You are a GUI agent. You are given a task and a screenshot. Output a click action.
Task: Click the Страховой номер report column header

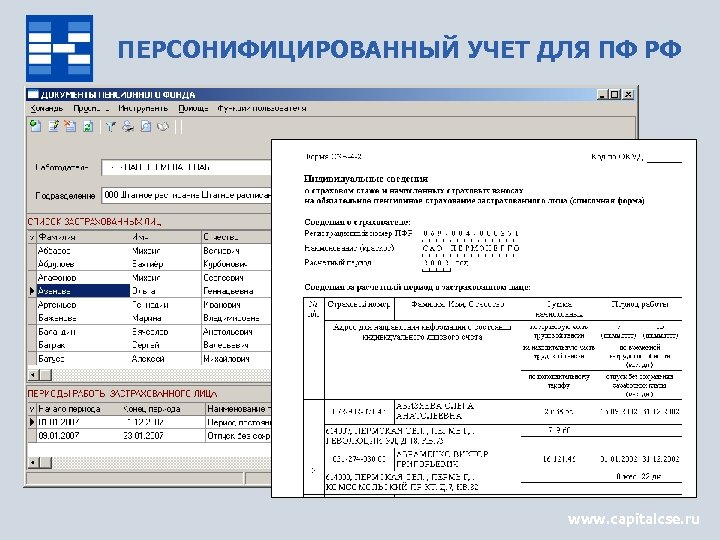359,304
